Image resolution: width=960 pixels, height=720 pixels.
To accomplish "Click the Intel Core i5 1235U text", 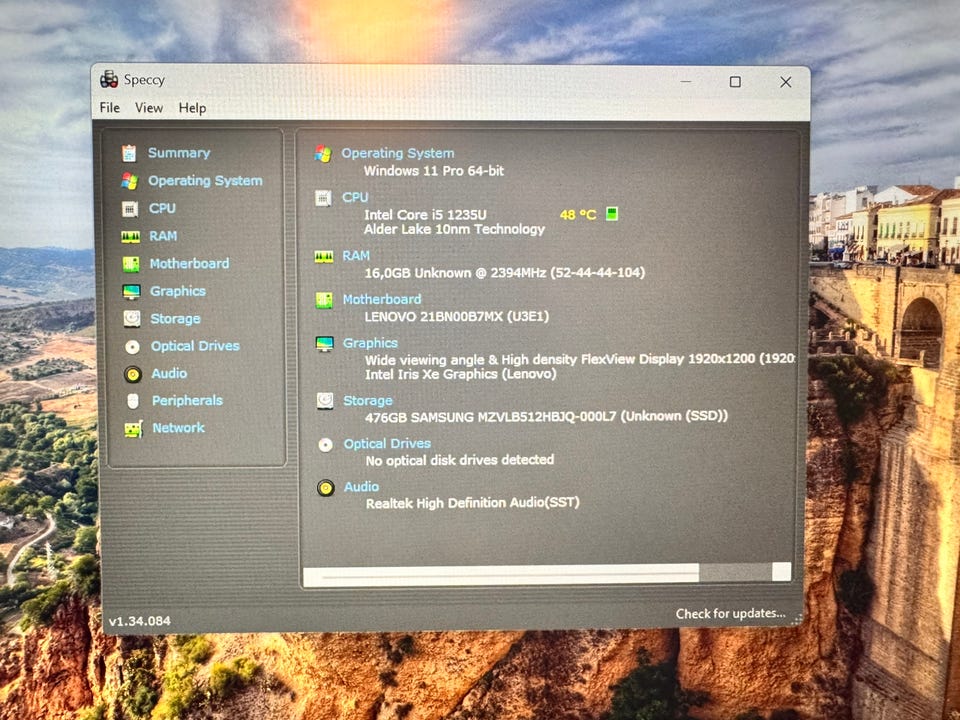I will [425, 215].
